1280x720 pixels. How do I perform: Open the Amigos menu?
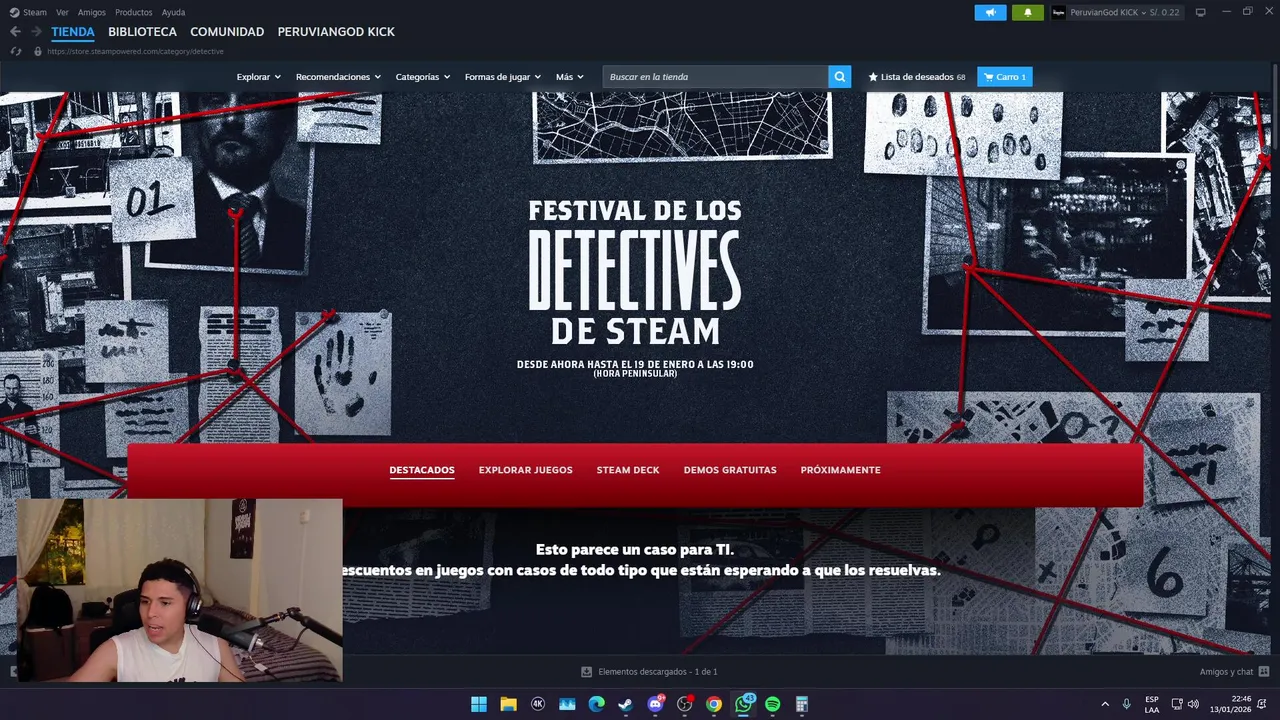[92, 12]
